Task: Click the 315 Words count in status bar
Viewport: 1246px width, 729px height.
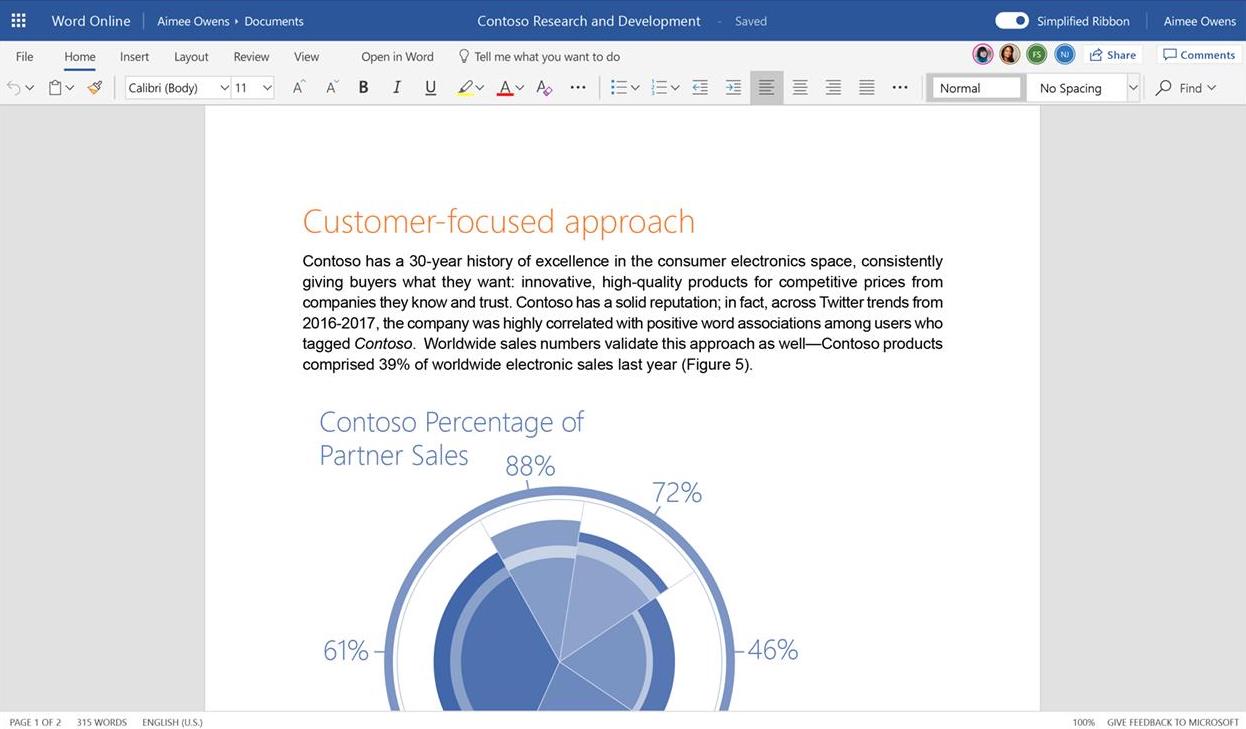Action: coord(102,722)
